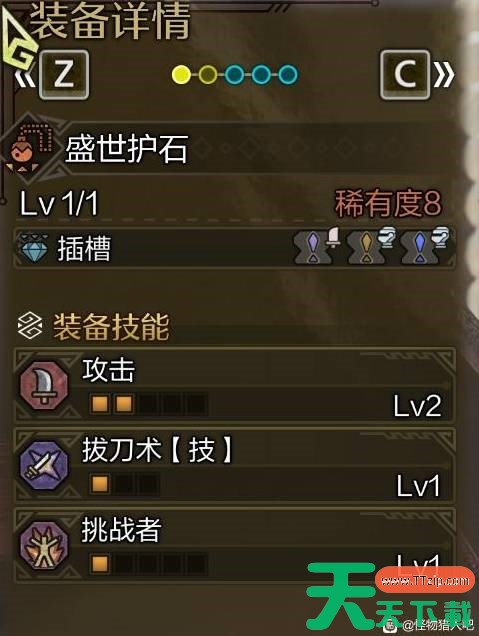Click the Z previous page key
This screenshot has width=479, height=636.
point(64,75)
